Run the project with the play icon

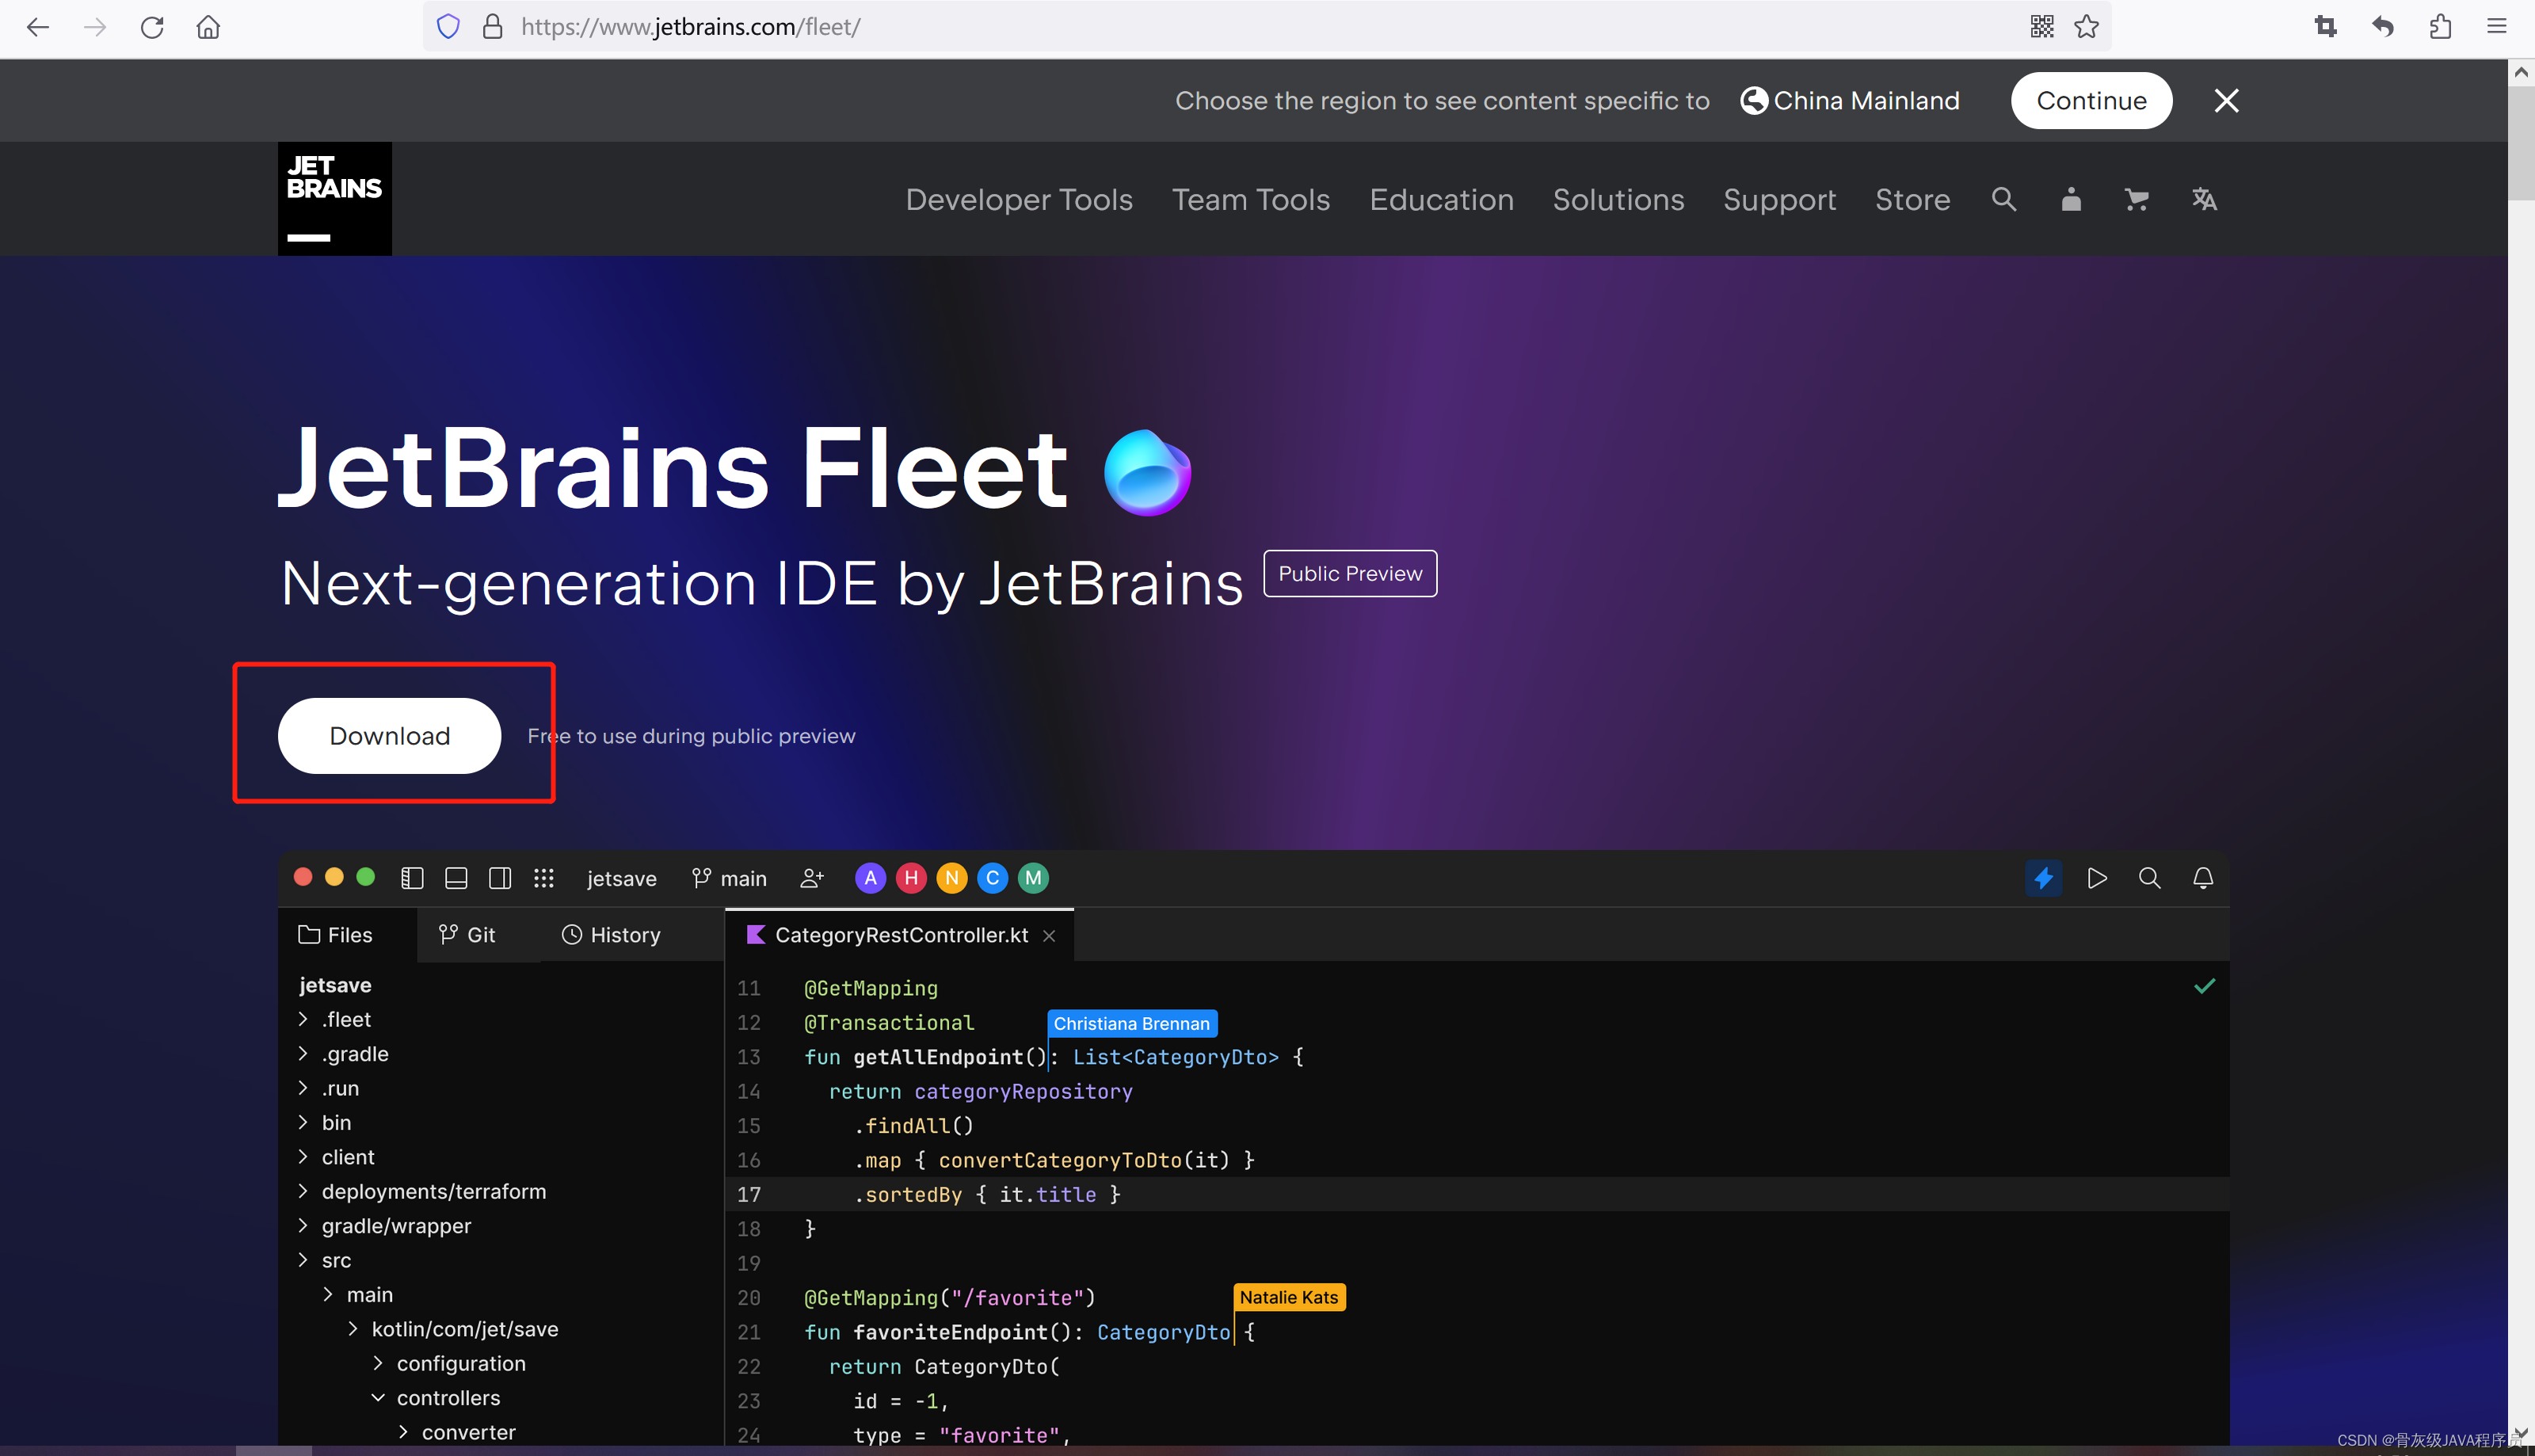[x=2097, y=878]
